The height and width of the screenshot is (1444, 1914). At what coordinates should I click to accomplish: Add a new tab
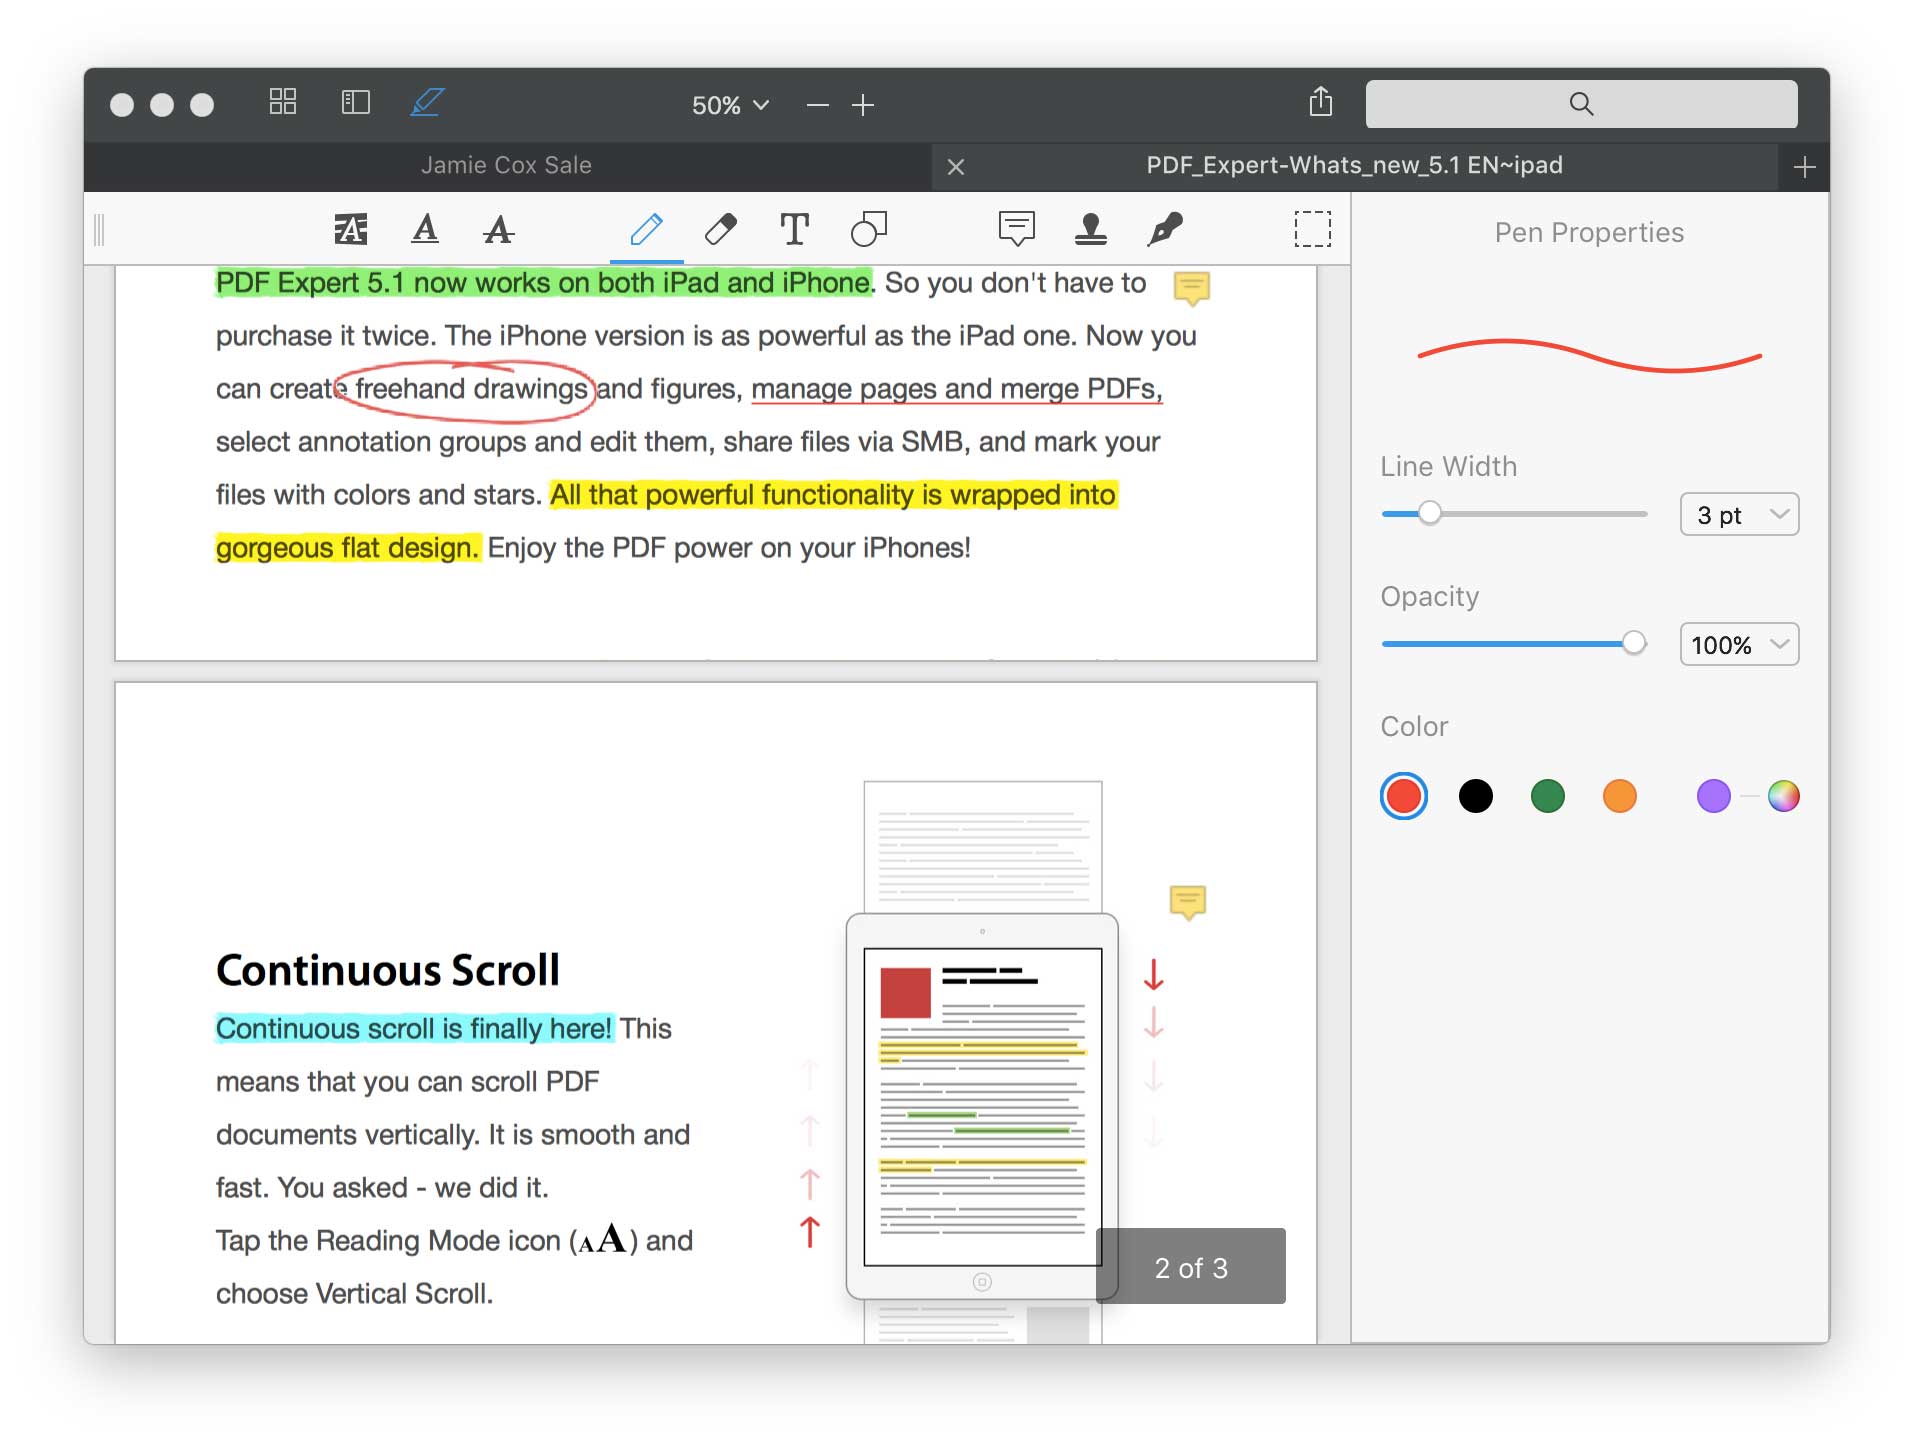(1804, 167)
